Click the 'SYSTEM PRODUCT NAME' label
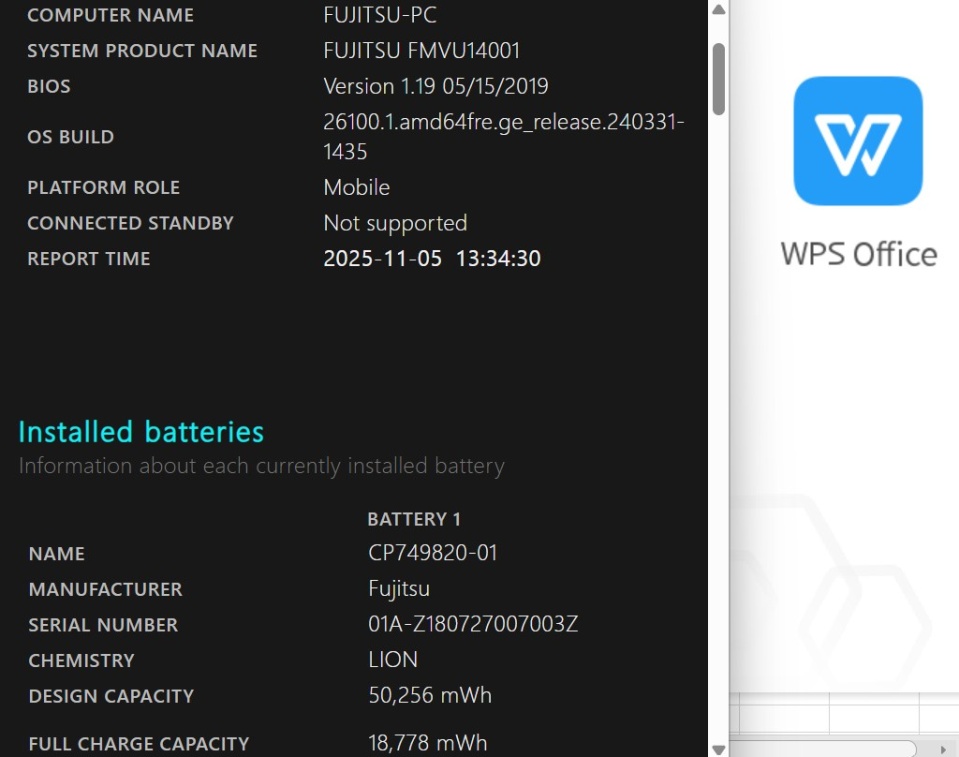The image size is (959, 757). point(143,51)
